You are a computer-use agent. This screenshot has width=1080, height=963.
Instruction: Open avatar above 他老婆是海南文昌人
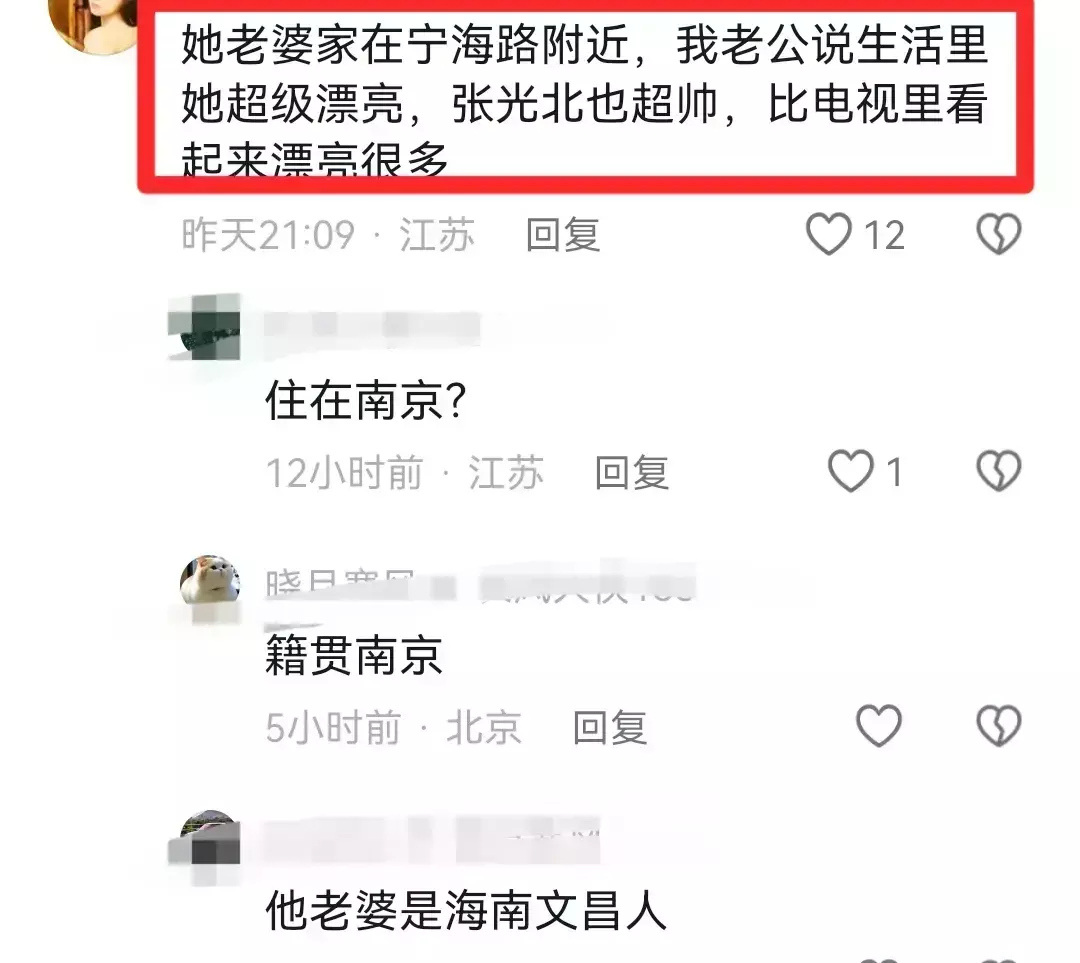[207, 846]
